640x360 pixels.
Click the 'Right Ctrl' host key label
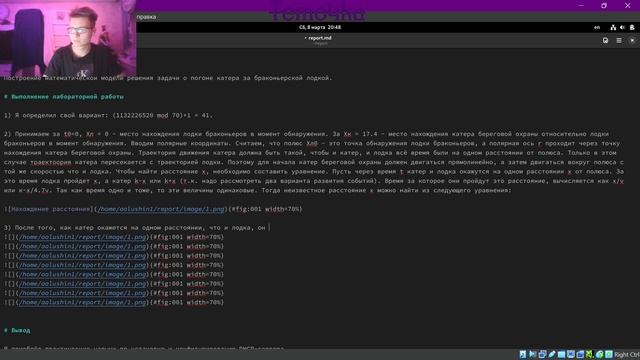click(627, 354)
